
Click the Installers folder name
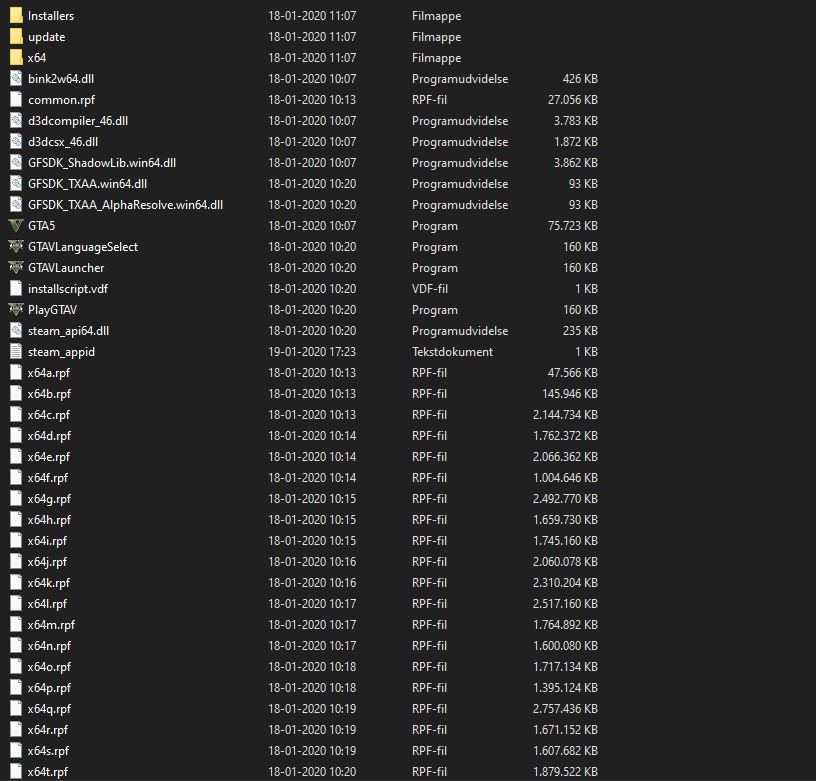coord(51,16)
